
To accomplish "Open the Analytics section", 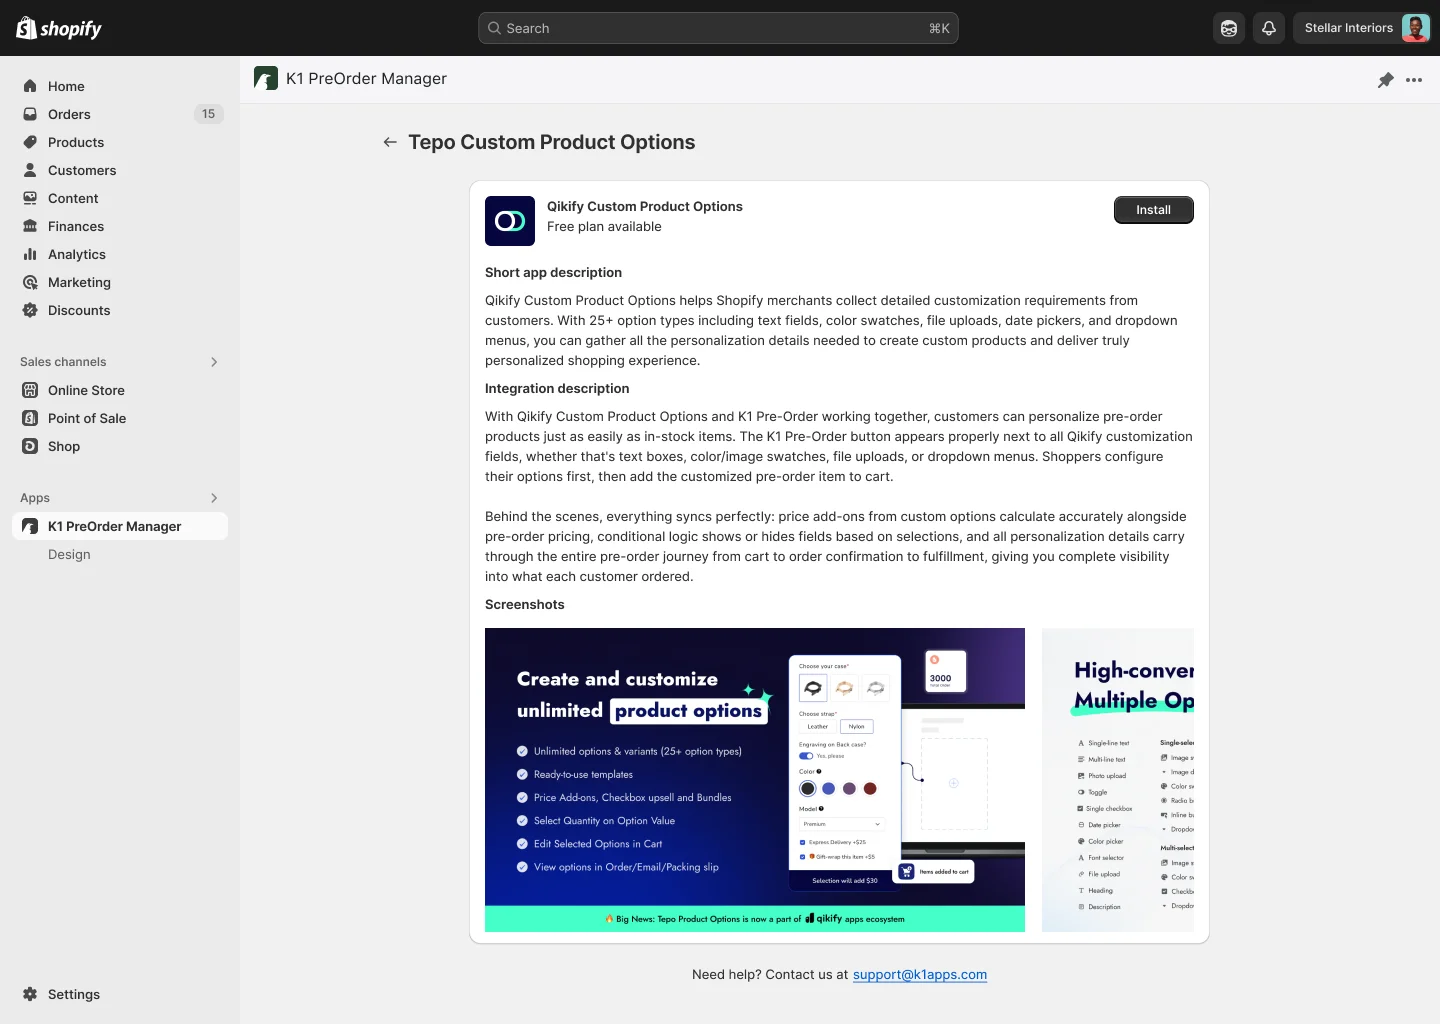I will pyautogui.click(x=76, y=254).
